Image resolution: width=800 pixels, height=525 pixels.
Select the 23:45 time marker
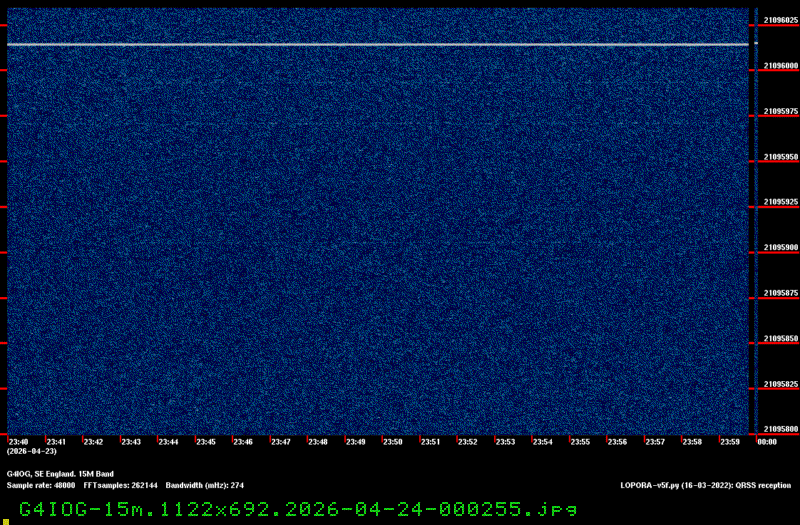click(x=205, y=441)
